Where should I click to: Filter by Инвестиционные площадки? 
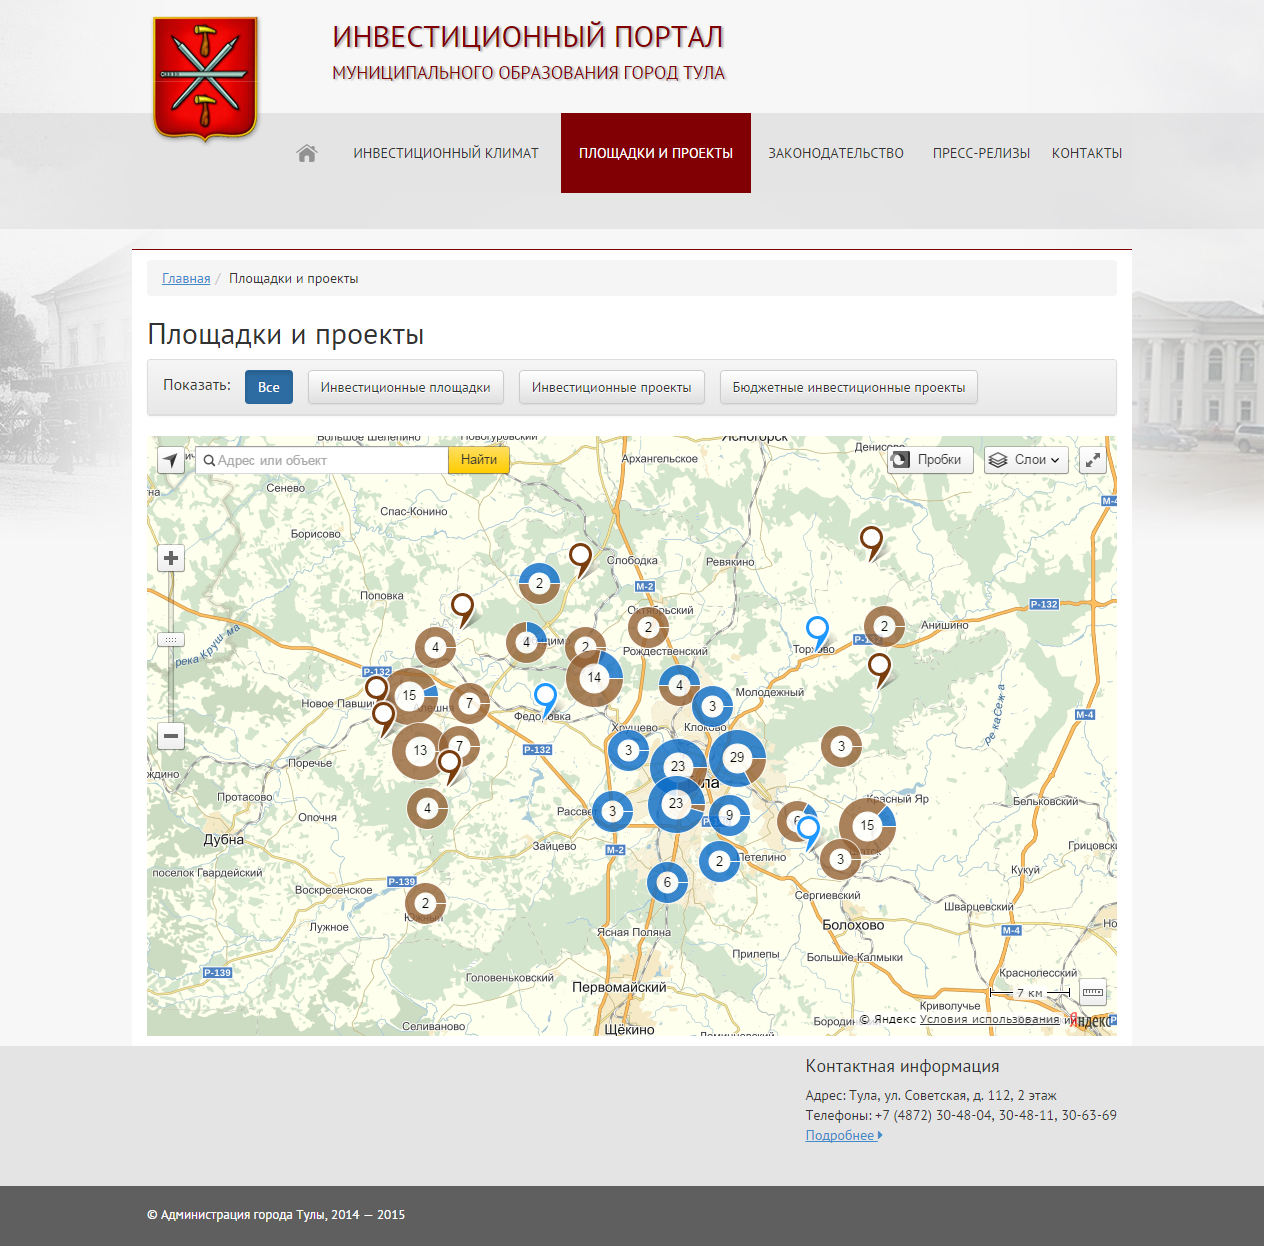(x=405, y=387)
